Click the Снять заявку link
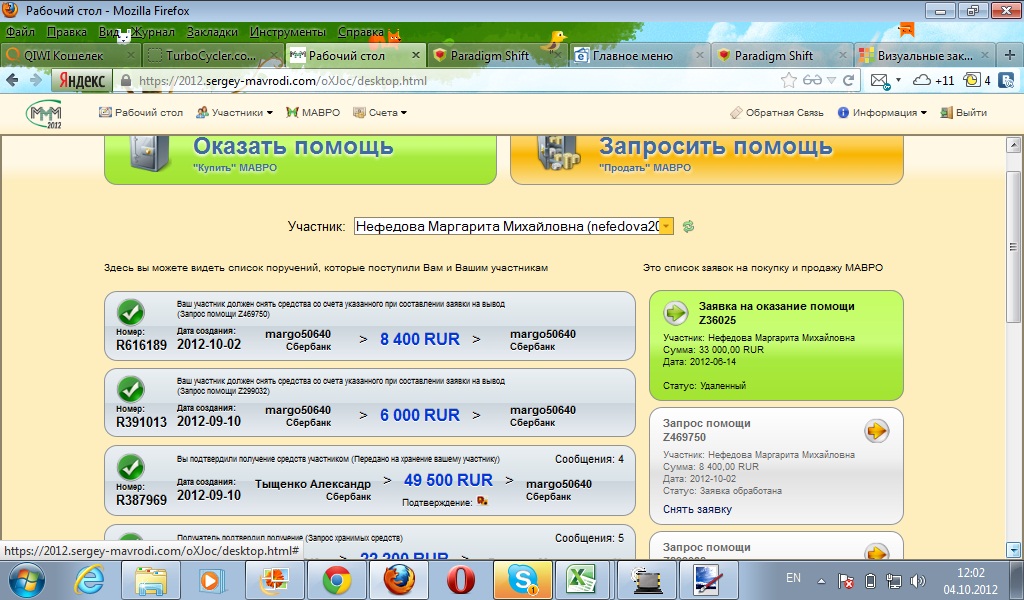 pos(697,509)
